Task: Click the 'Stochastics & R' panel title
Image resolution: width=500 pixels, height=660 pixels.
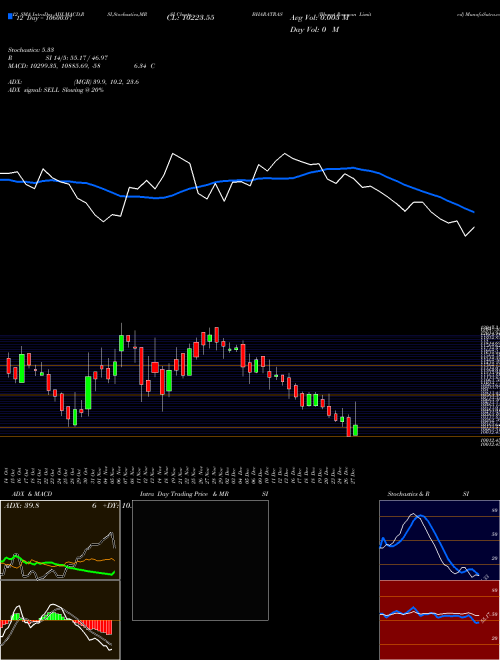Action: pyautogui.click(x=408, y=494)
